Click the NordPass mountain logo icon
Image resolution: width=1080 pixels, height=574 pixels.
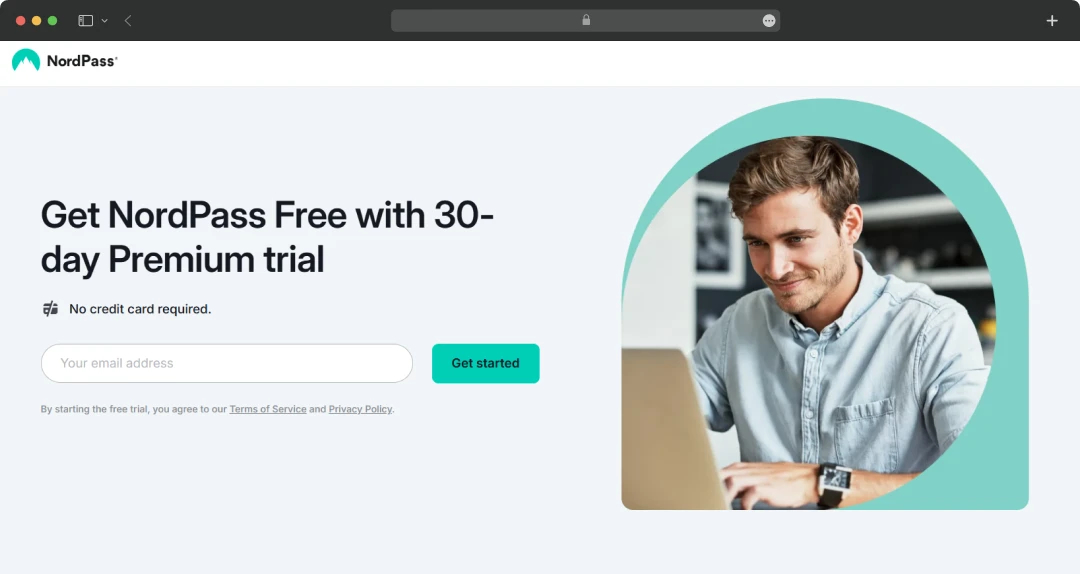pos(26,61)
